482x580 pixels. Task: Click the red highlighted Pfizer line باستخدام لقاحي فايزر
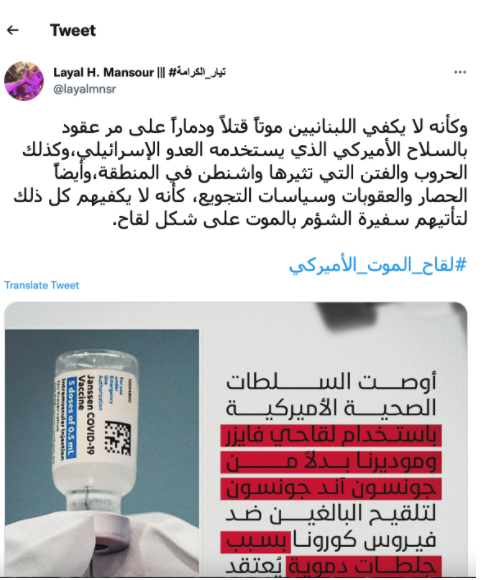(x=331, y=435)
